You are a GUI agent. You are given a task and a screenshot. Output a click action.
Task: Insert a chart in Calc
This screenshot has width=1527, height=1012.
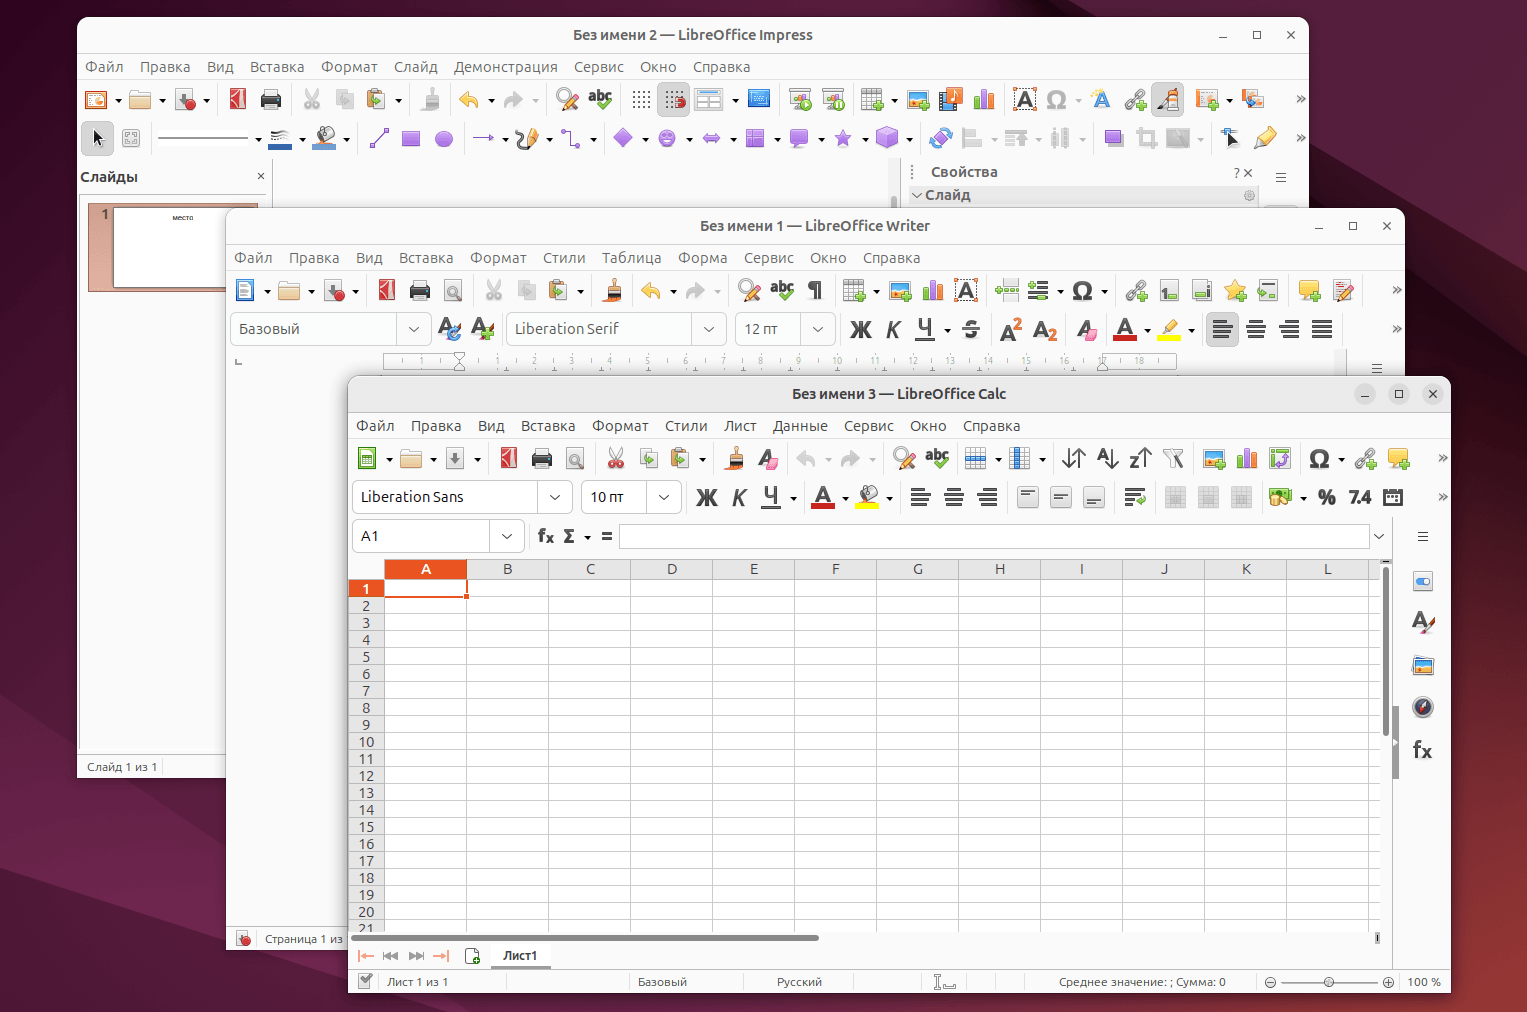pyautogui.click(x=1246, y=458)
